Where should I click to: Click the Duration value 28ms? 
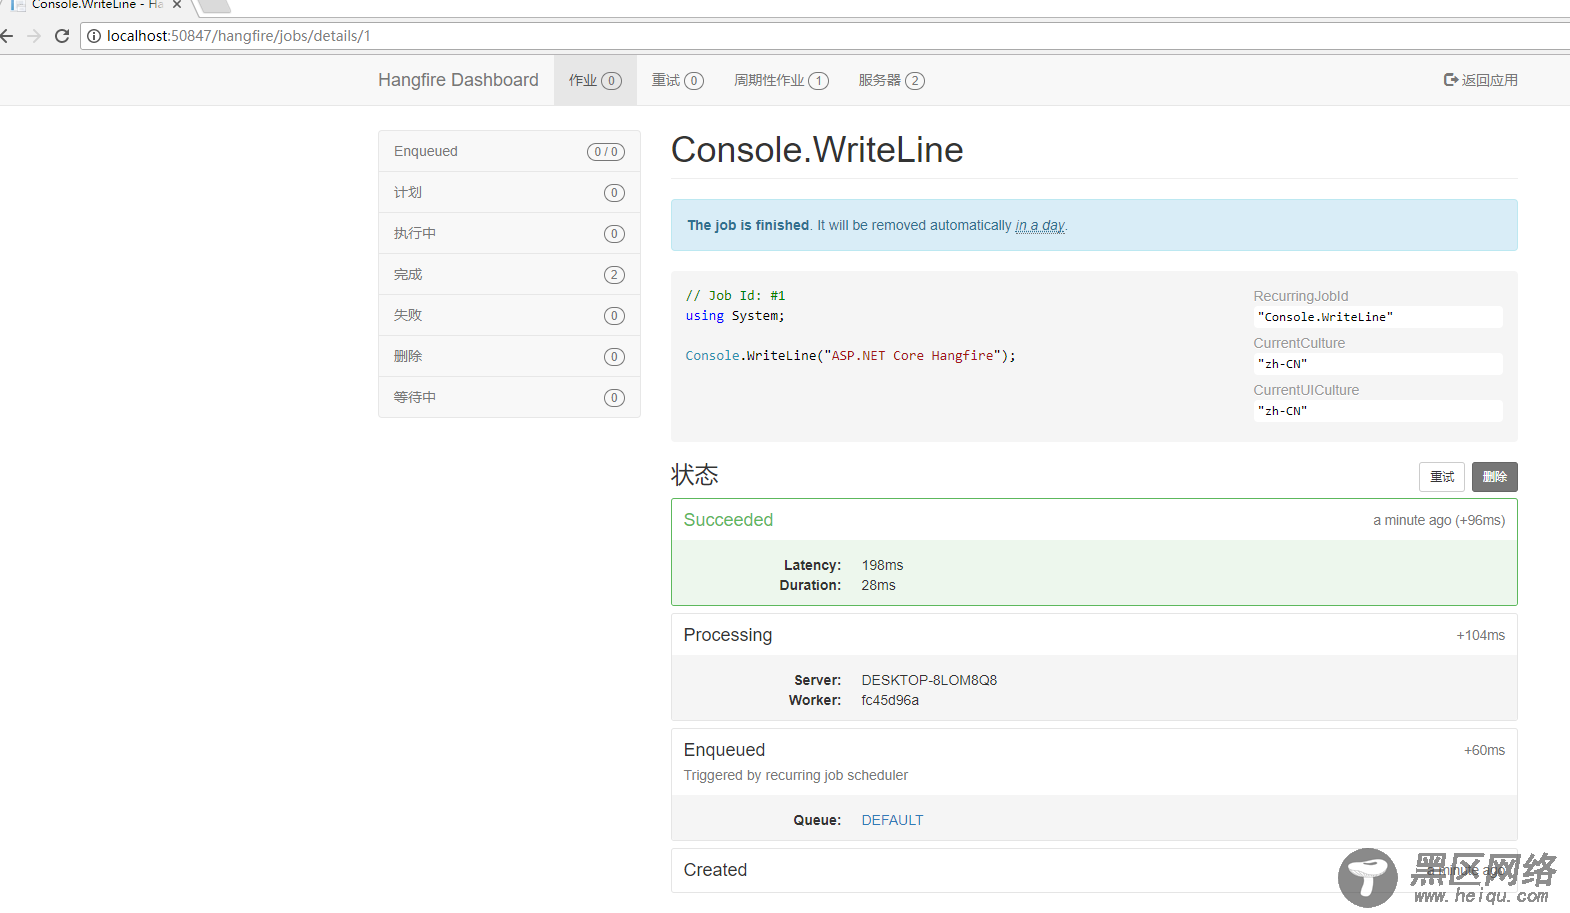(x=878, y=585)
